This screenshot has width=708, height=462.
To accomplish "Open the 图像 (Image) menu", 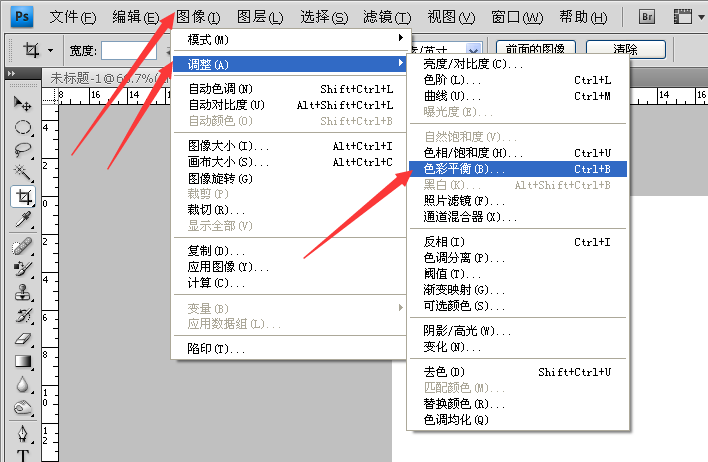I will click(198, 17).
